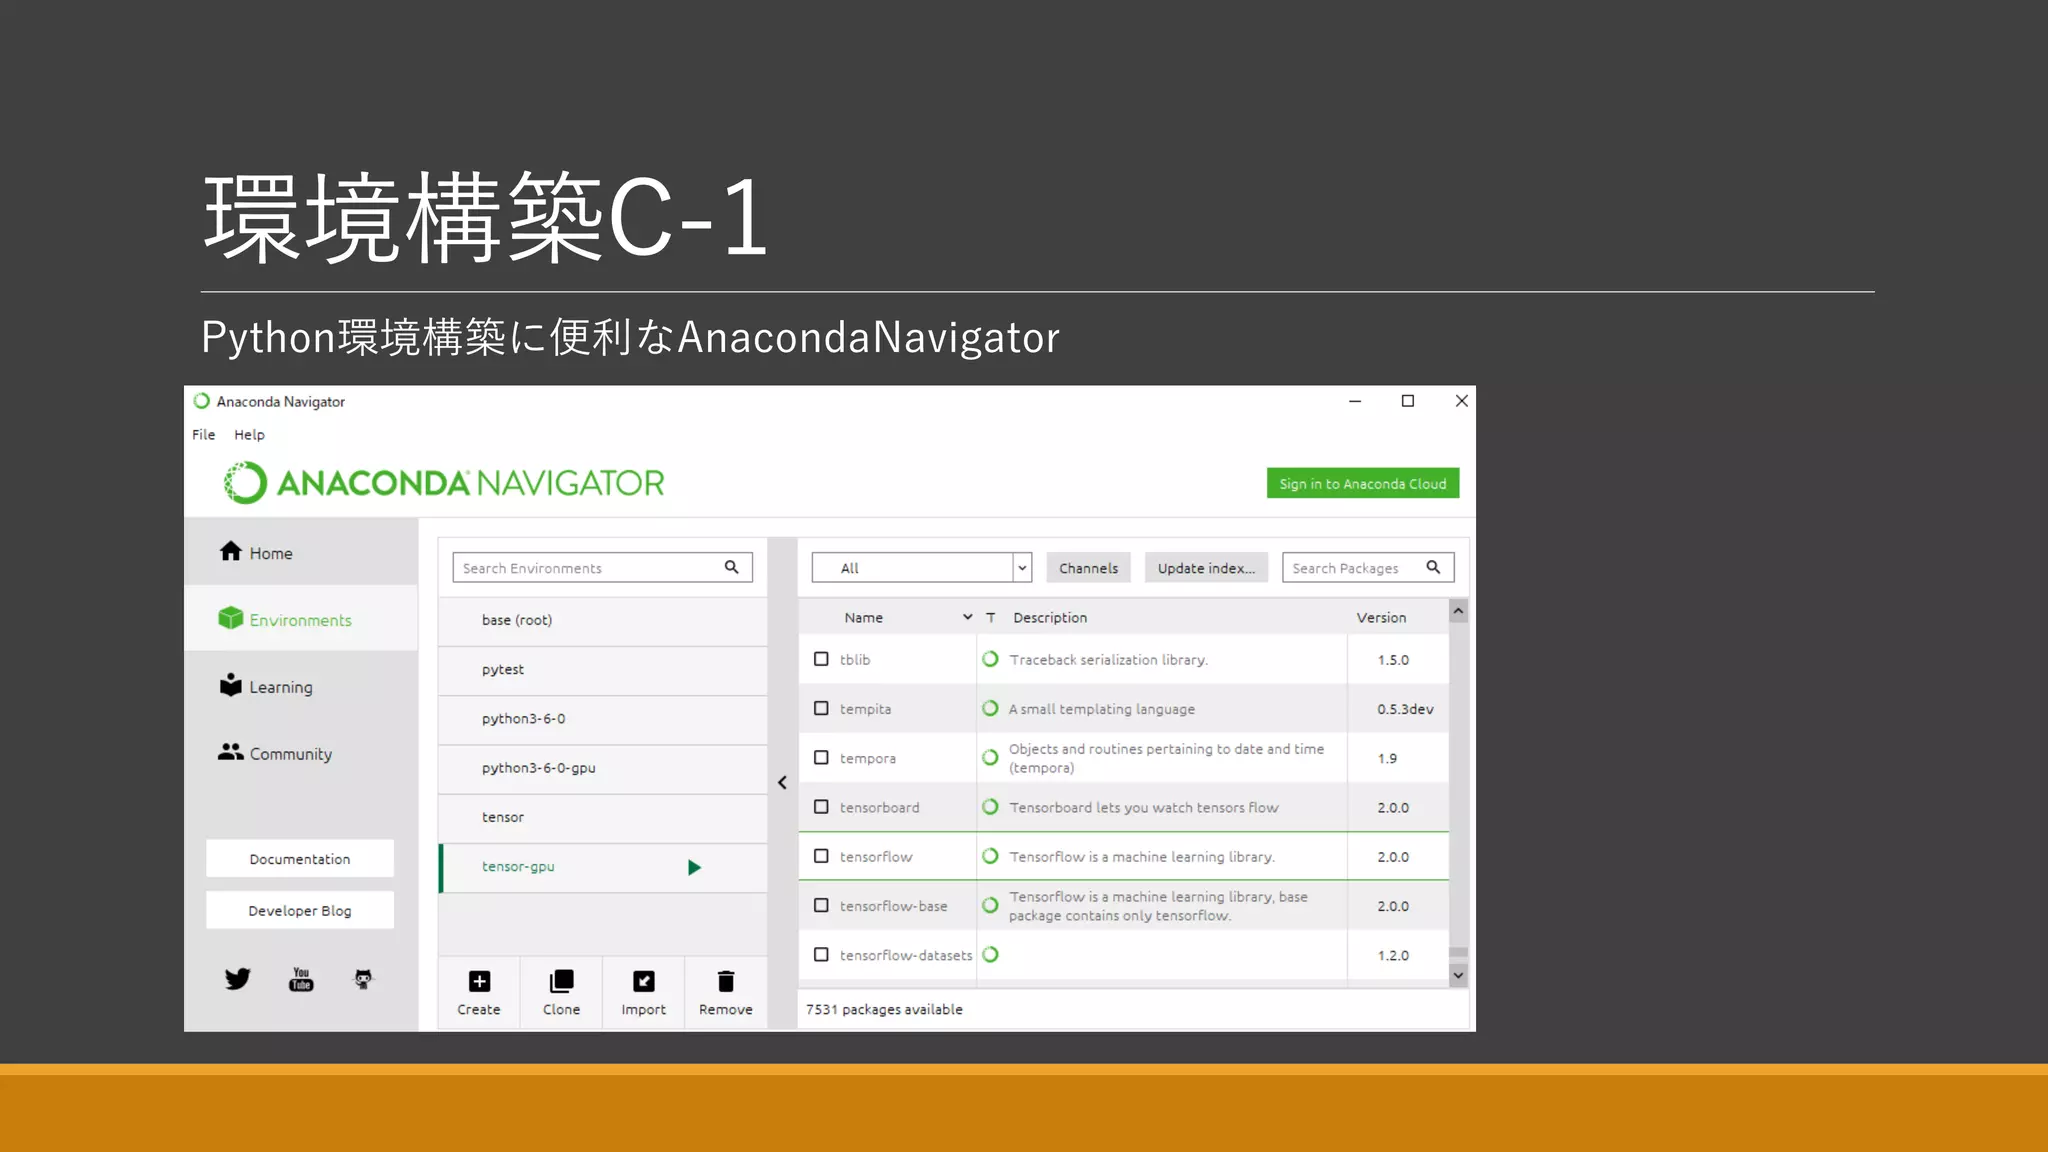Open the All package filter dropdown
Viewport: 2048px width, 1152px height.
coord(921,567)
